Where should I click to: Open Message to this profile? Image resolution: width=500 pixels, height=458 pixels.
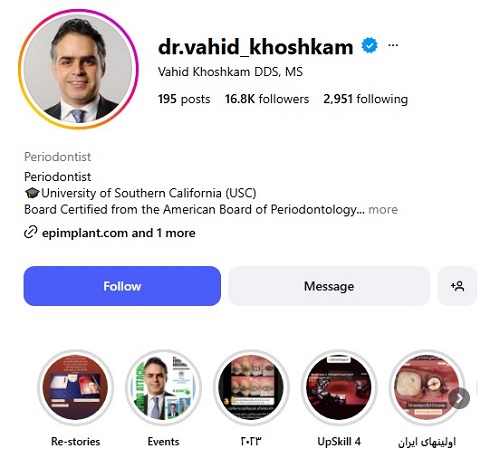click(x=329, y=286)
